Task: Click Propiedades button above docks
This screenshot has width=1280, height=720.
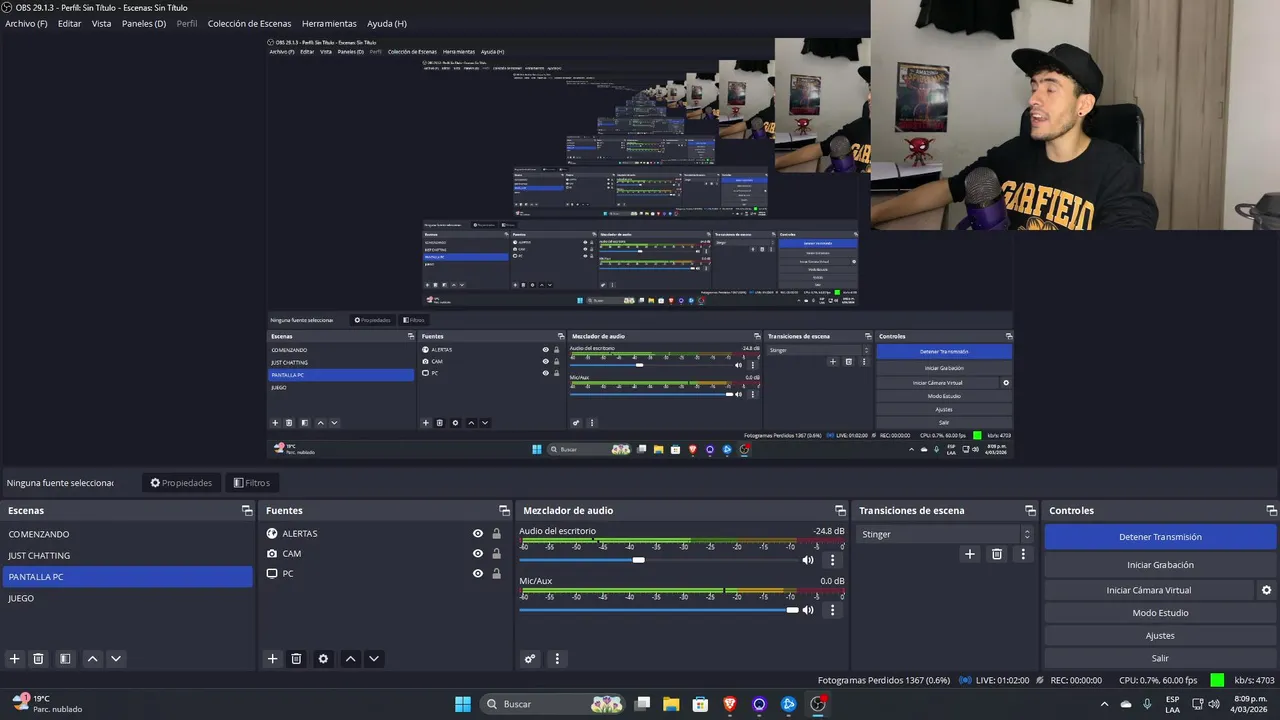Action: click(181, 483)
